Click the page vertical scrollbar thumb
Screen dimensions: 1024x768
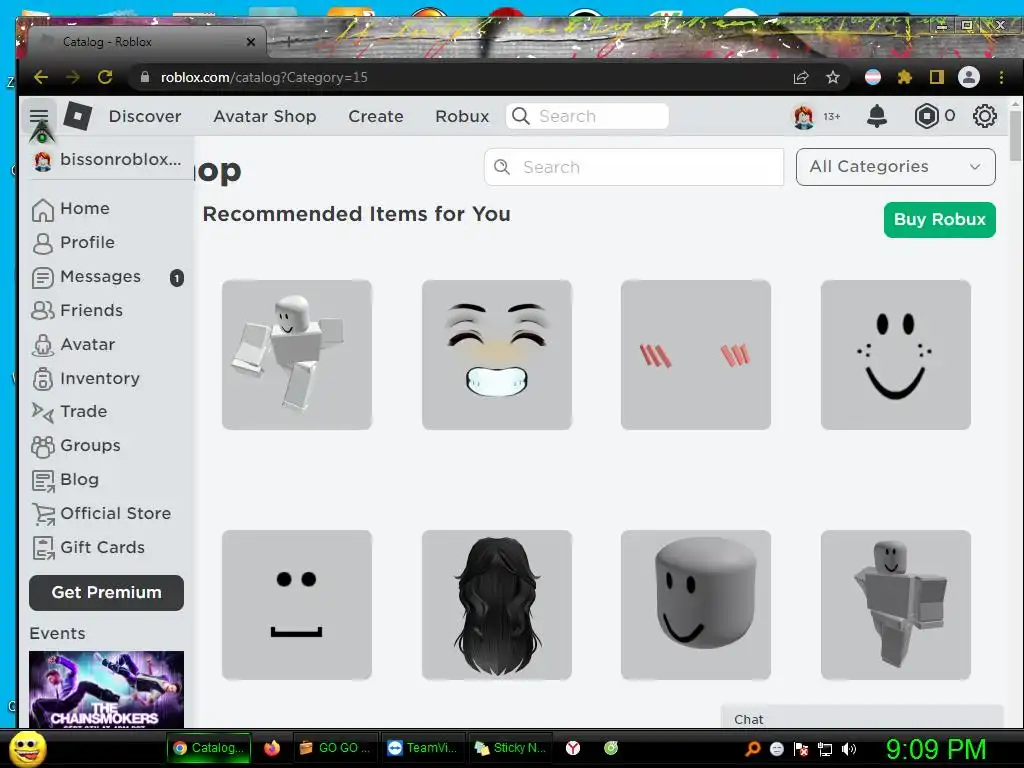click(x=1015, y=135)
